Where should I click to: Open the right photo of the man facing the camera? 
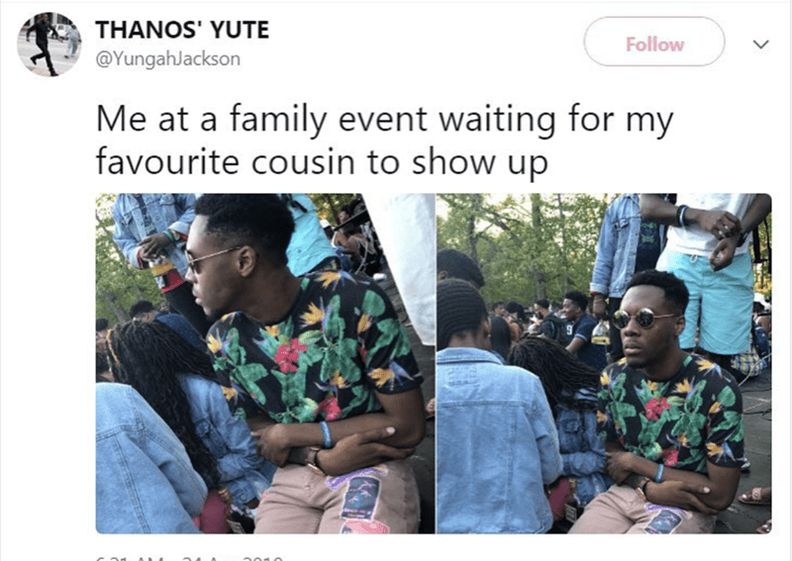(x=604, y=363)
